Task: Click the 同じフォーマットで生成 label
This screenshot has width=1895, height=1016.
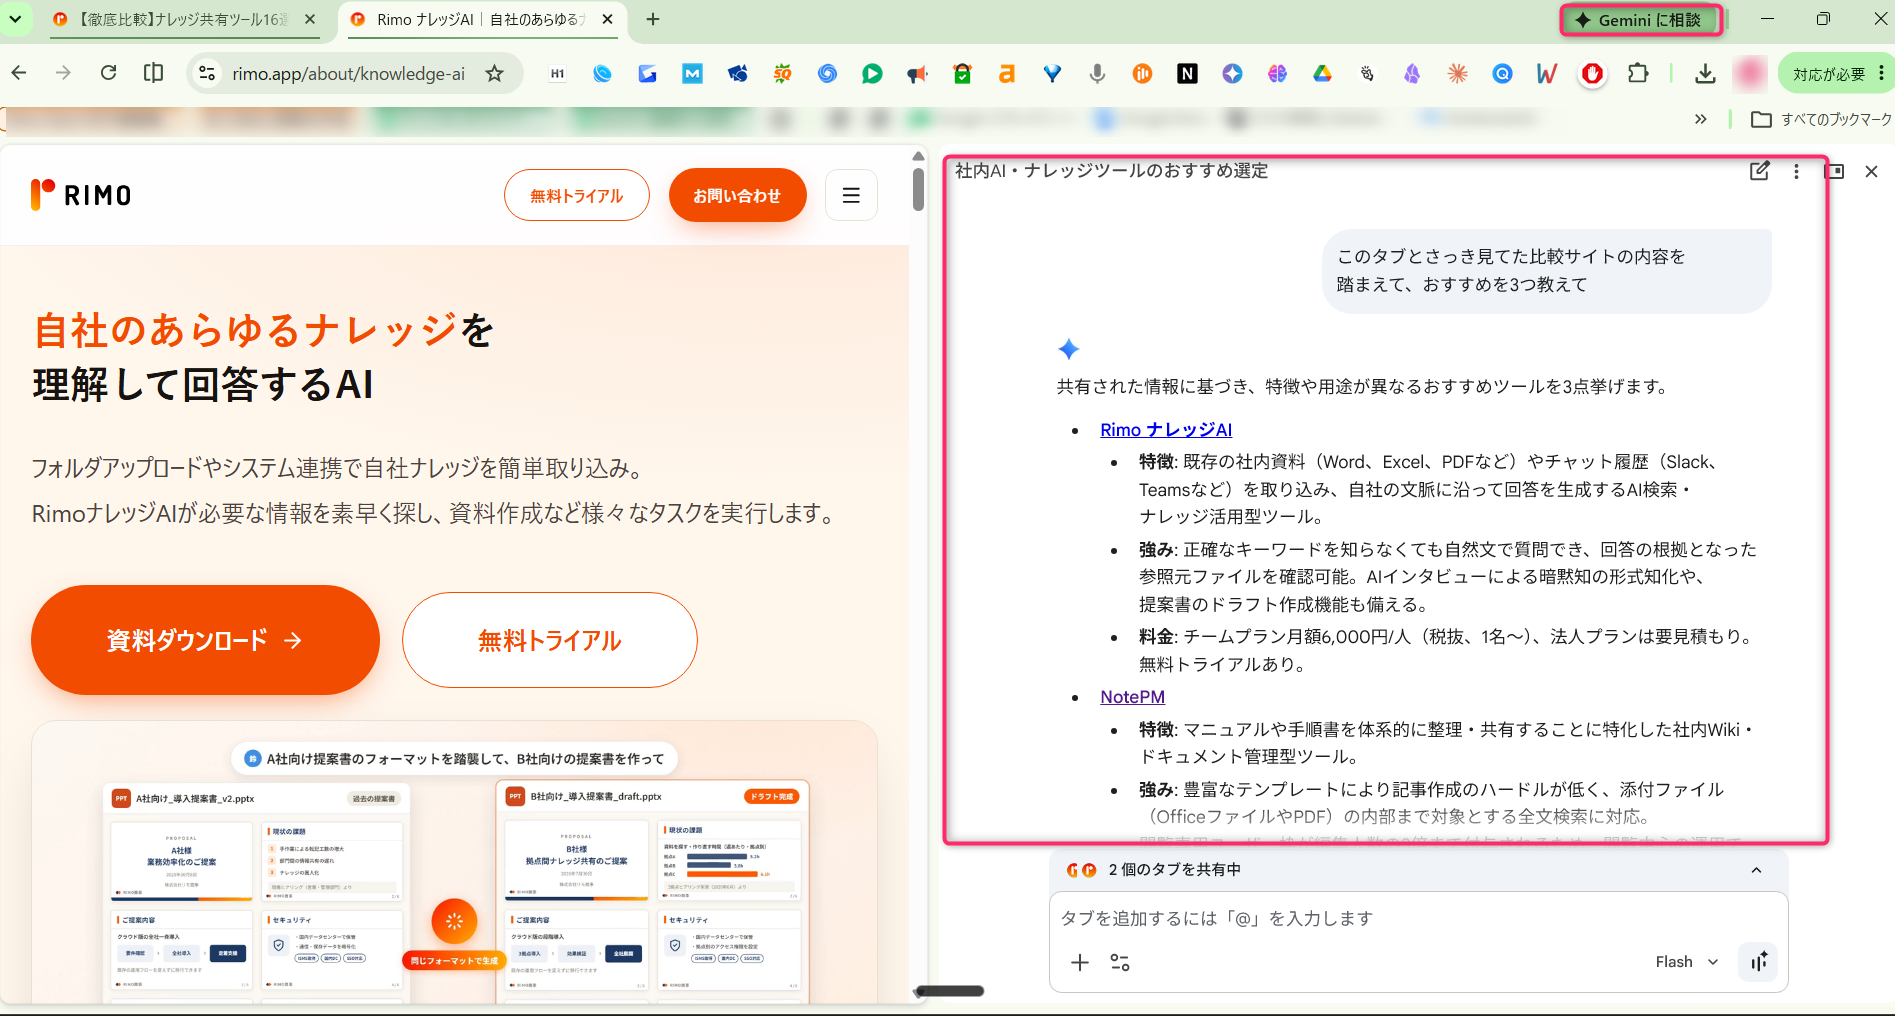Action: pyautogui.click(x=454, y=961)
